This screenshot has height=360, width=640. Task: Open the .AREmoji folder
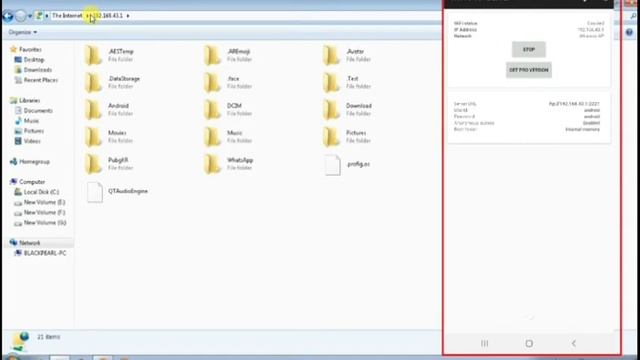(x=228, y=55)
